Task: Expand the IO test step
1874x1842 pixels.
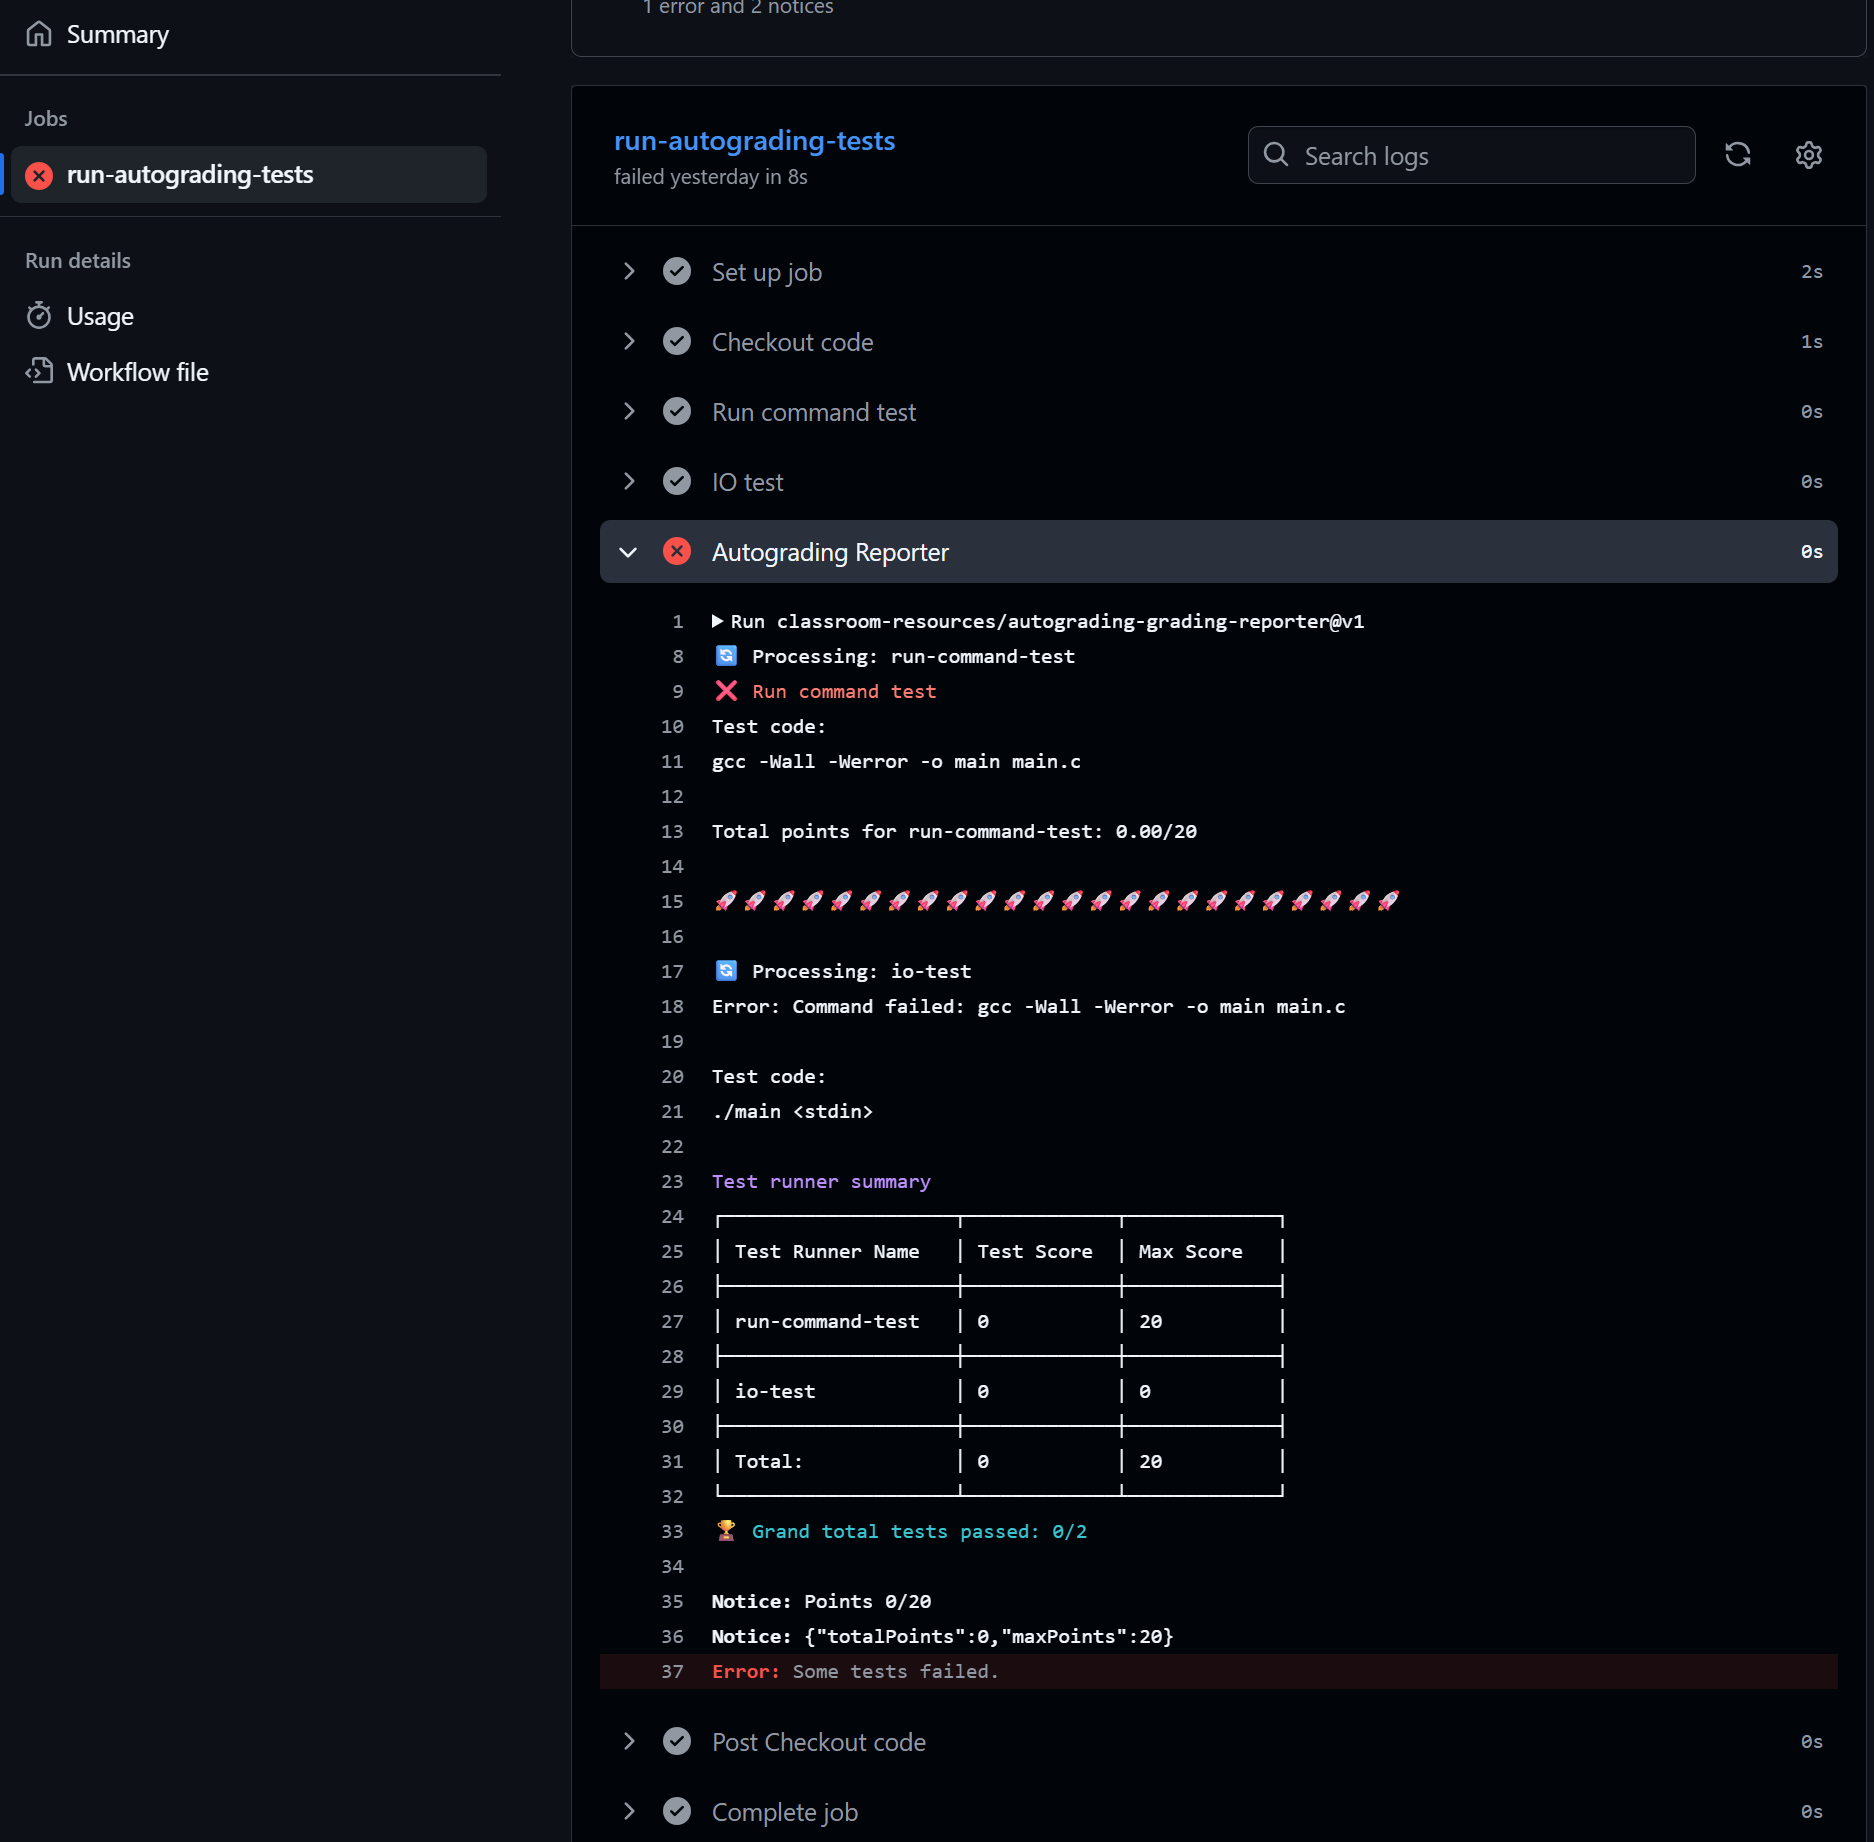Action: point(629,482)
